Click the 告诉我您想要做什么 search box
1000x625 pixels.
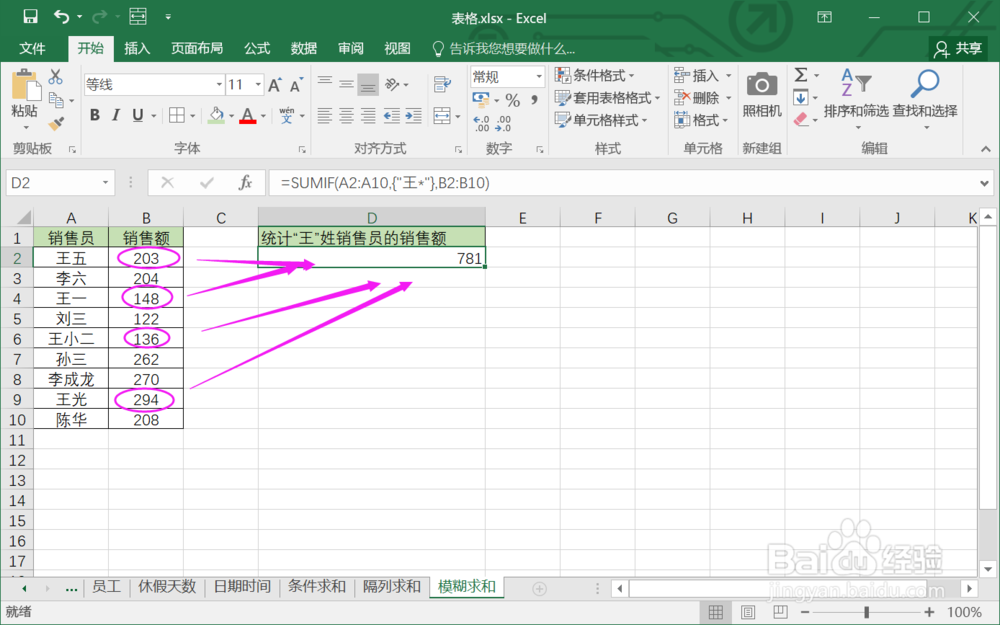pos(504,48)
